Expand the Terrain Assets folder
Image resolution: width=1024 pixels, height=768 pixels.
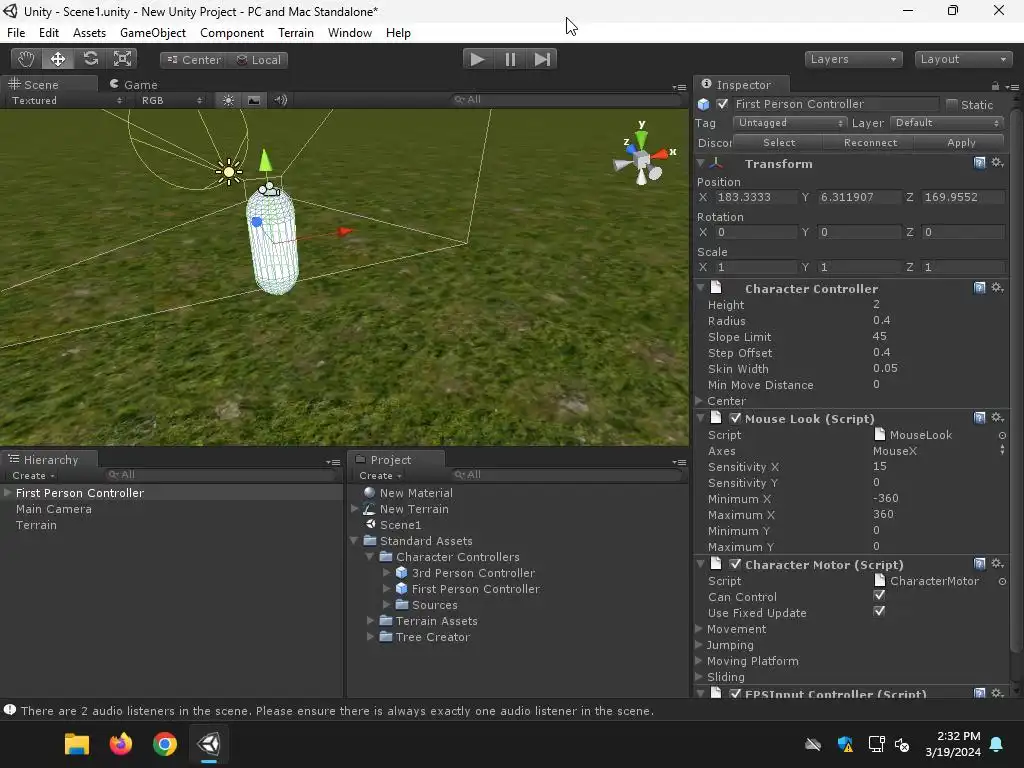pyautogui.click(x=370, y=620)
